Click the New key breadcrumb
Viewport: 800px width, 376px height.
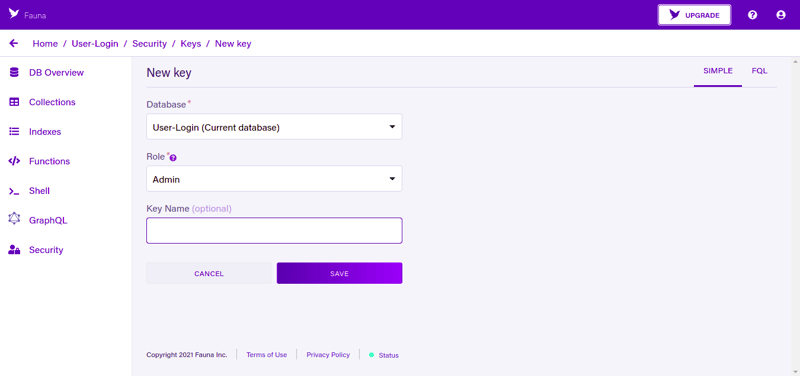click(x=233, y=44)
